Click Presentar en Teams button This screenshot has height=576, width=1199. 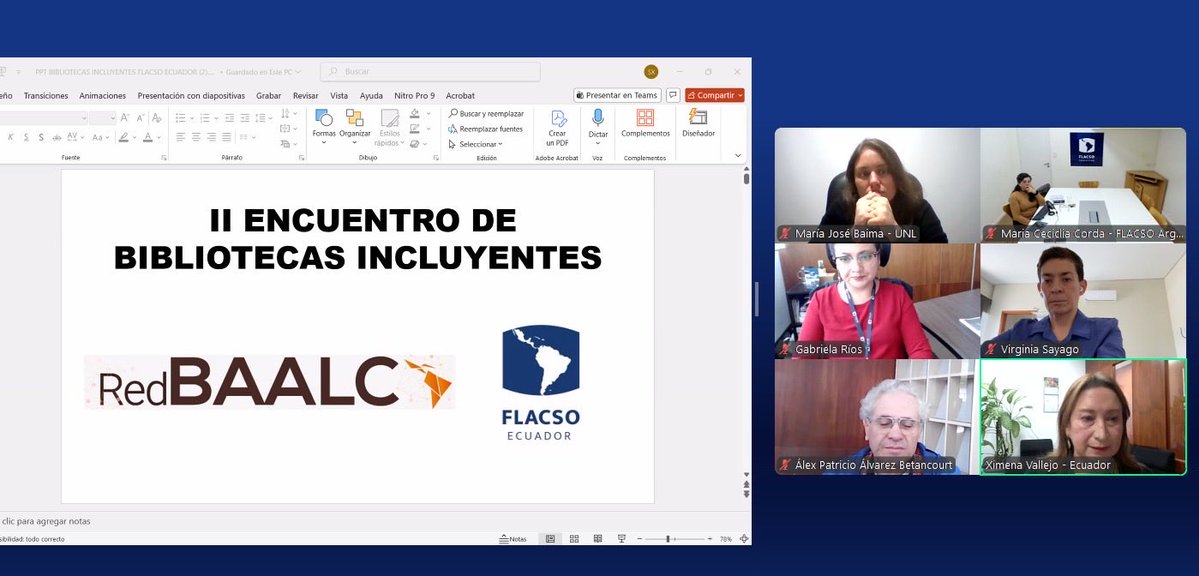tap(617, 96)
